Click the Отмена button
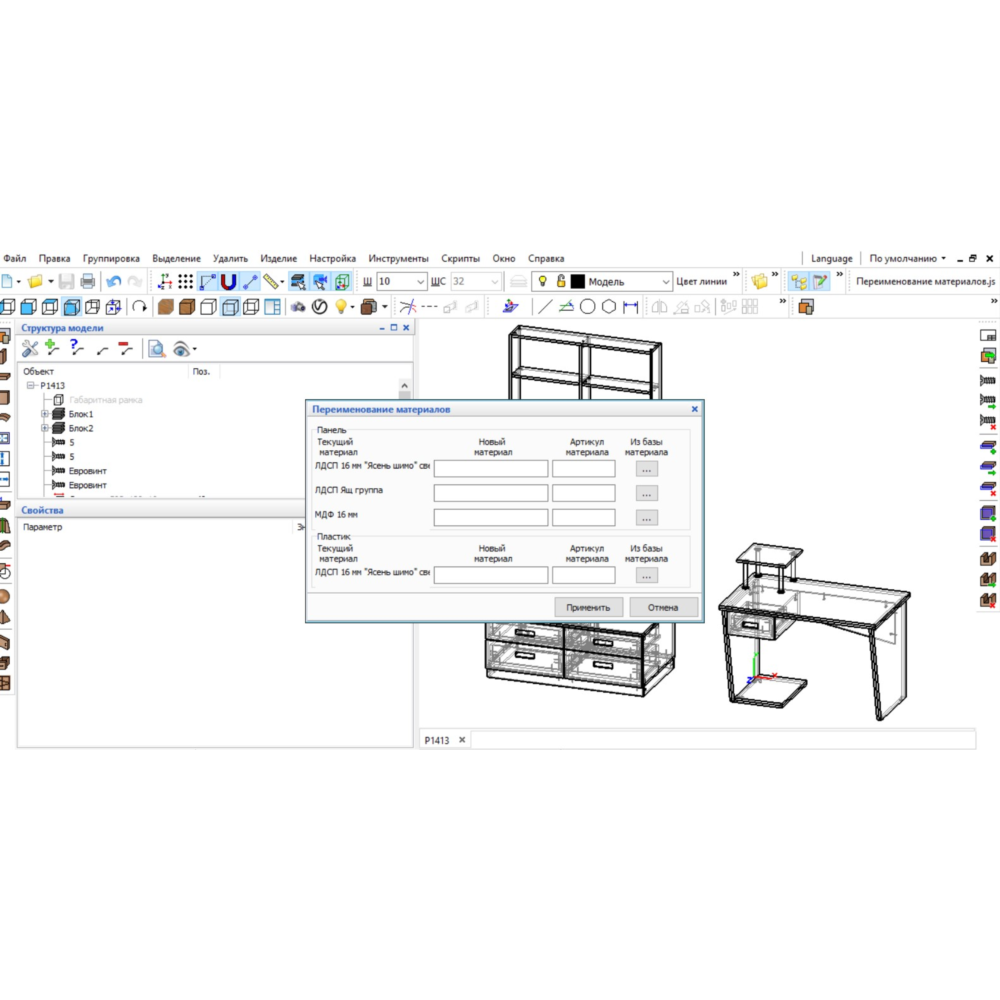1000x1000 pixels. coord(663,607)
